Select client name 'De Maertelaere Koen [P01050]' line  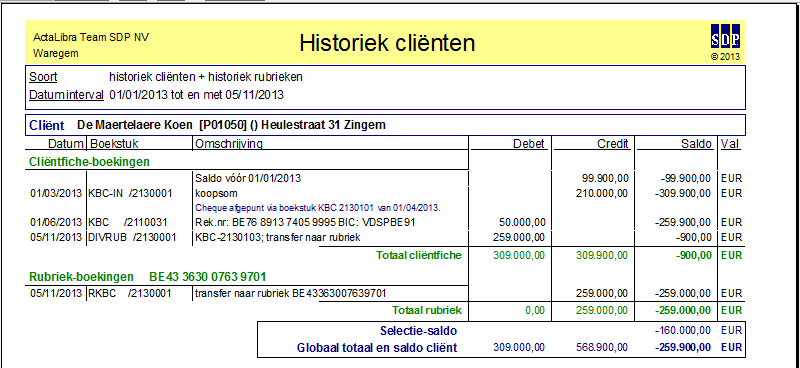coord(232,125)
